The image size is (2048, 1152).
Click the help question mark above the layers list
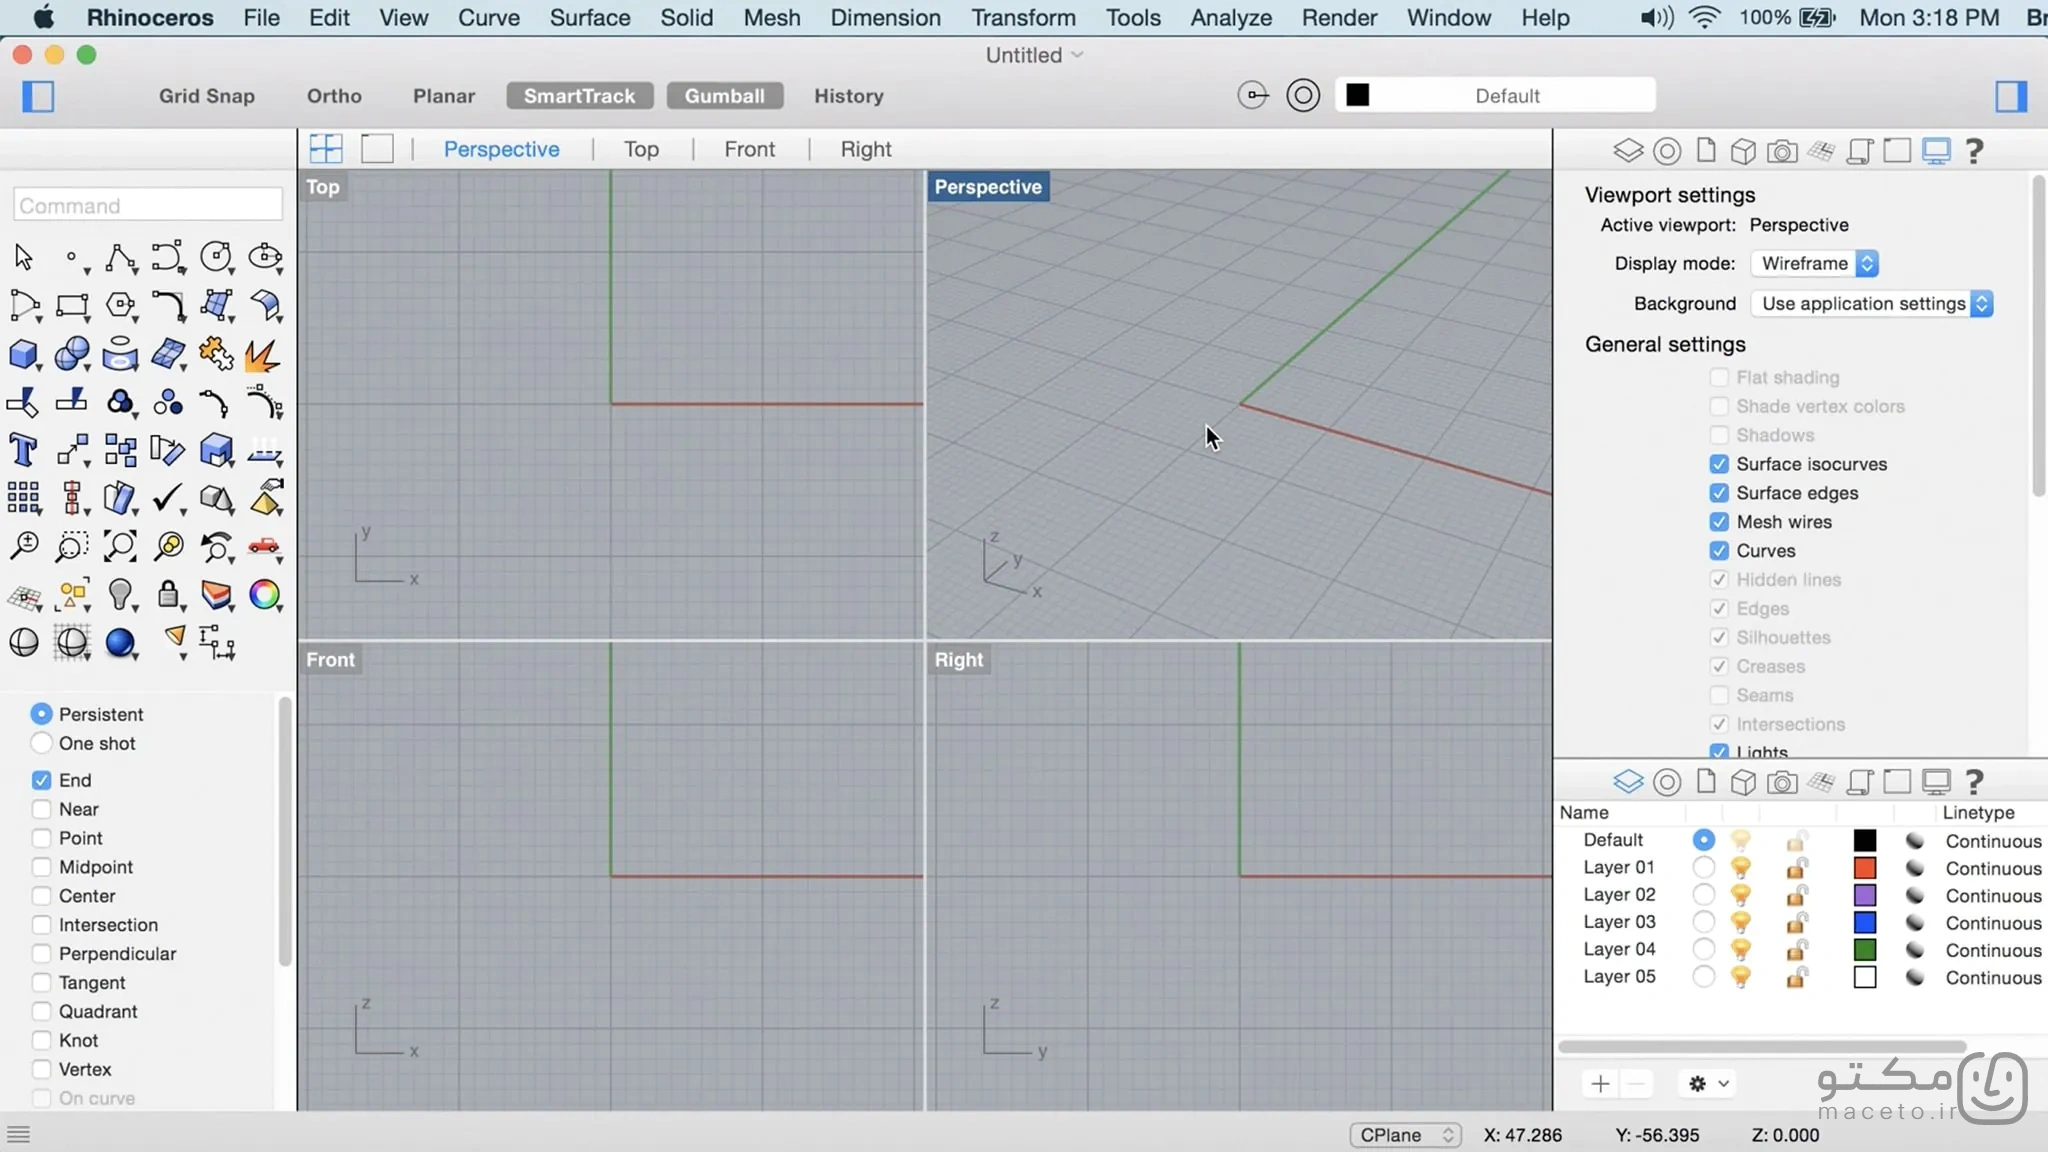click(x=1974, y=782)
